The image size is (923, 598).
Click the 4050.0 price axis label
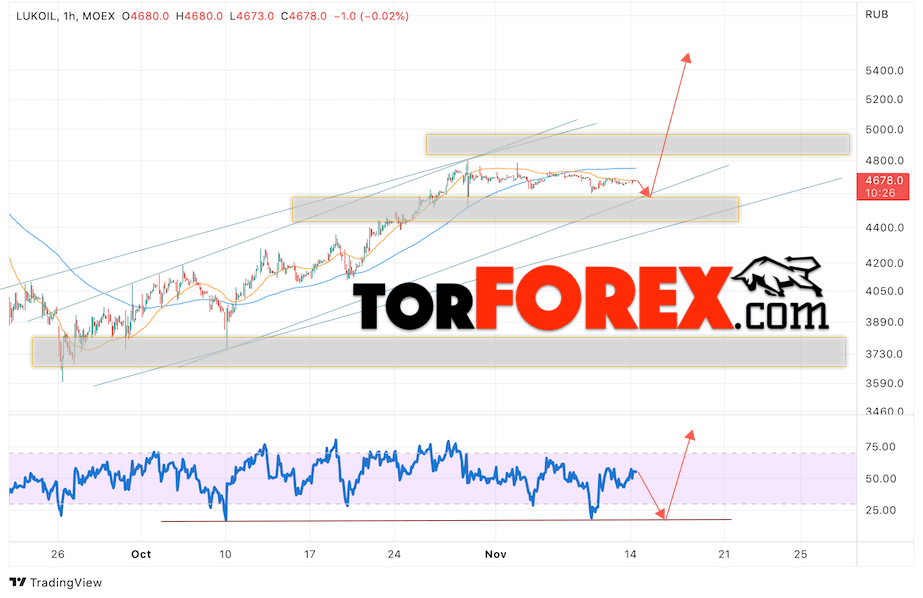click(x=884, y=291)
